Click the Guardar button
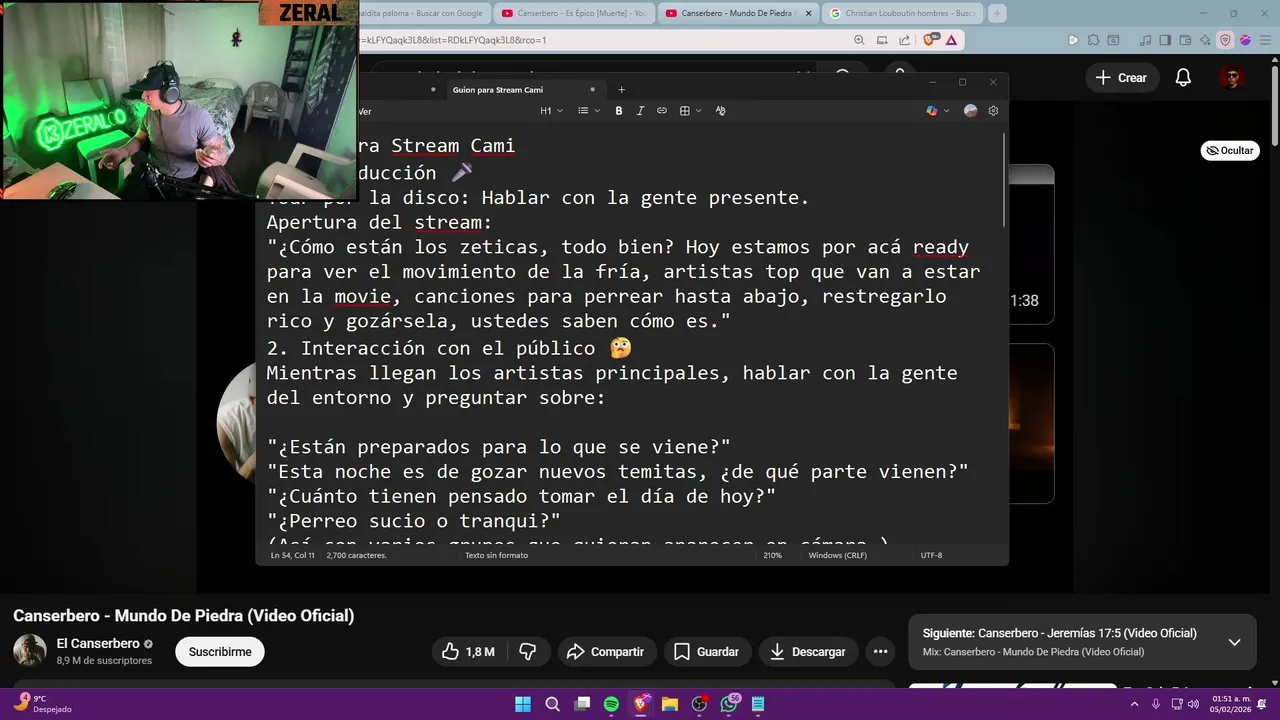 [x=707, y=652]
